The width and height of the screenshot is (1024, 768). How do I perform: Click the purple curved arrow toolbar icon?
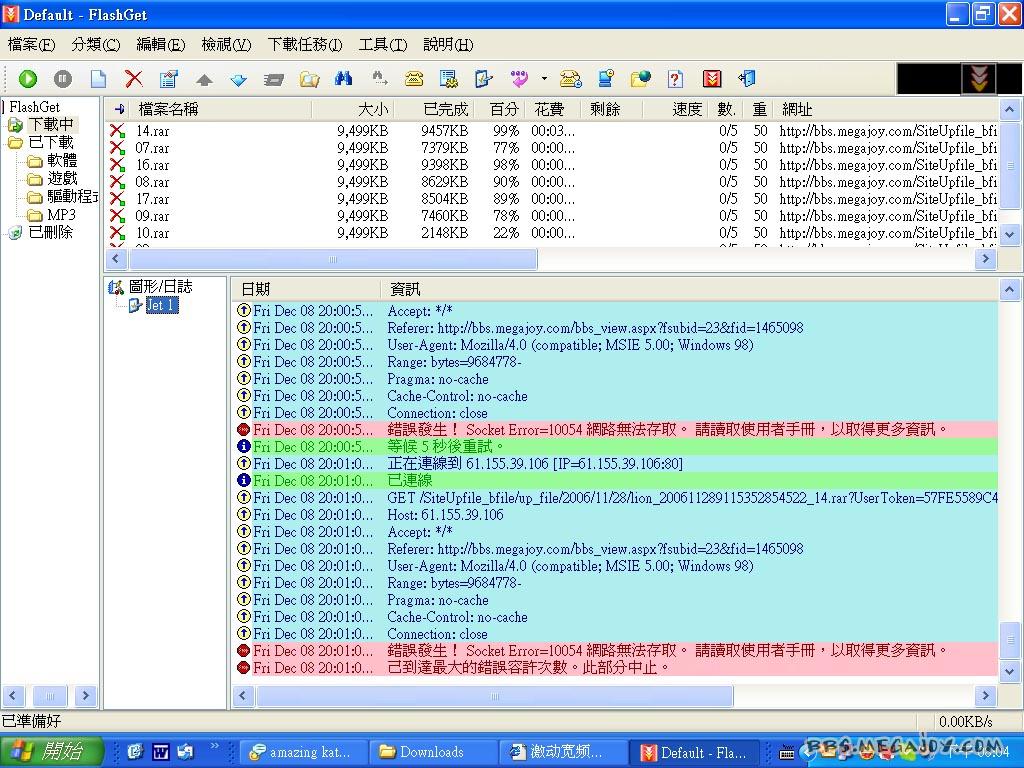[x=519, y=79]
